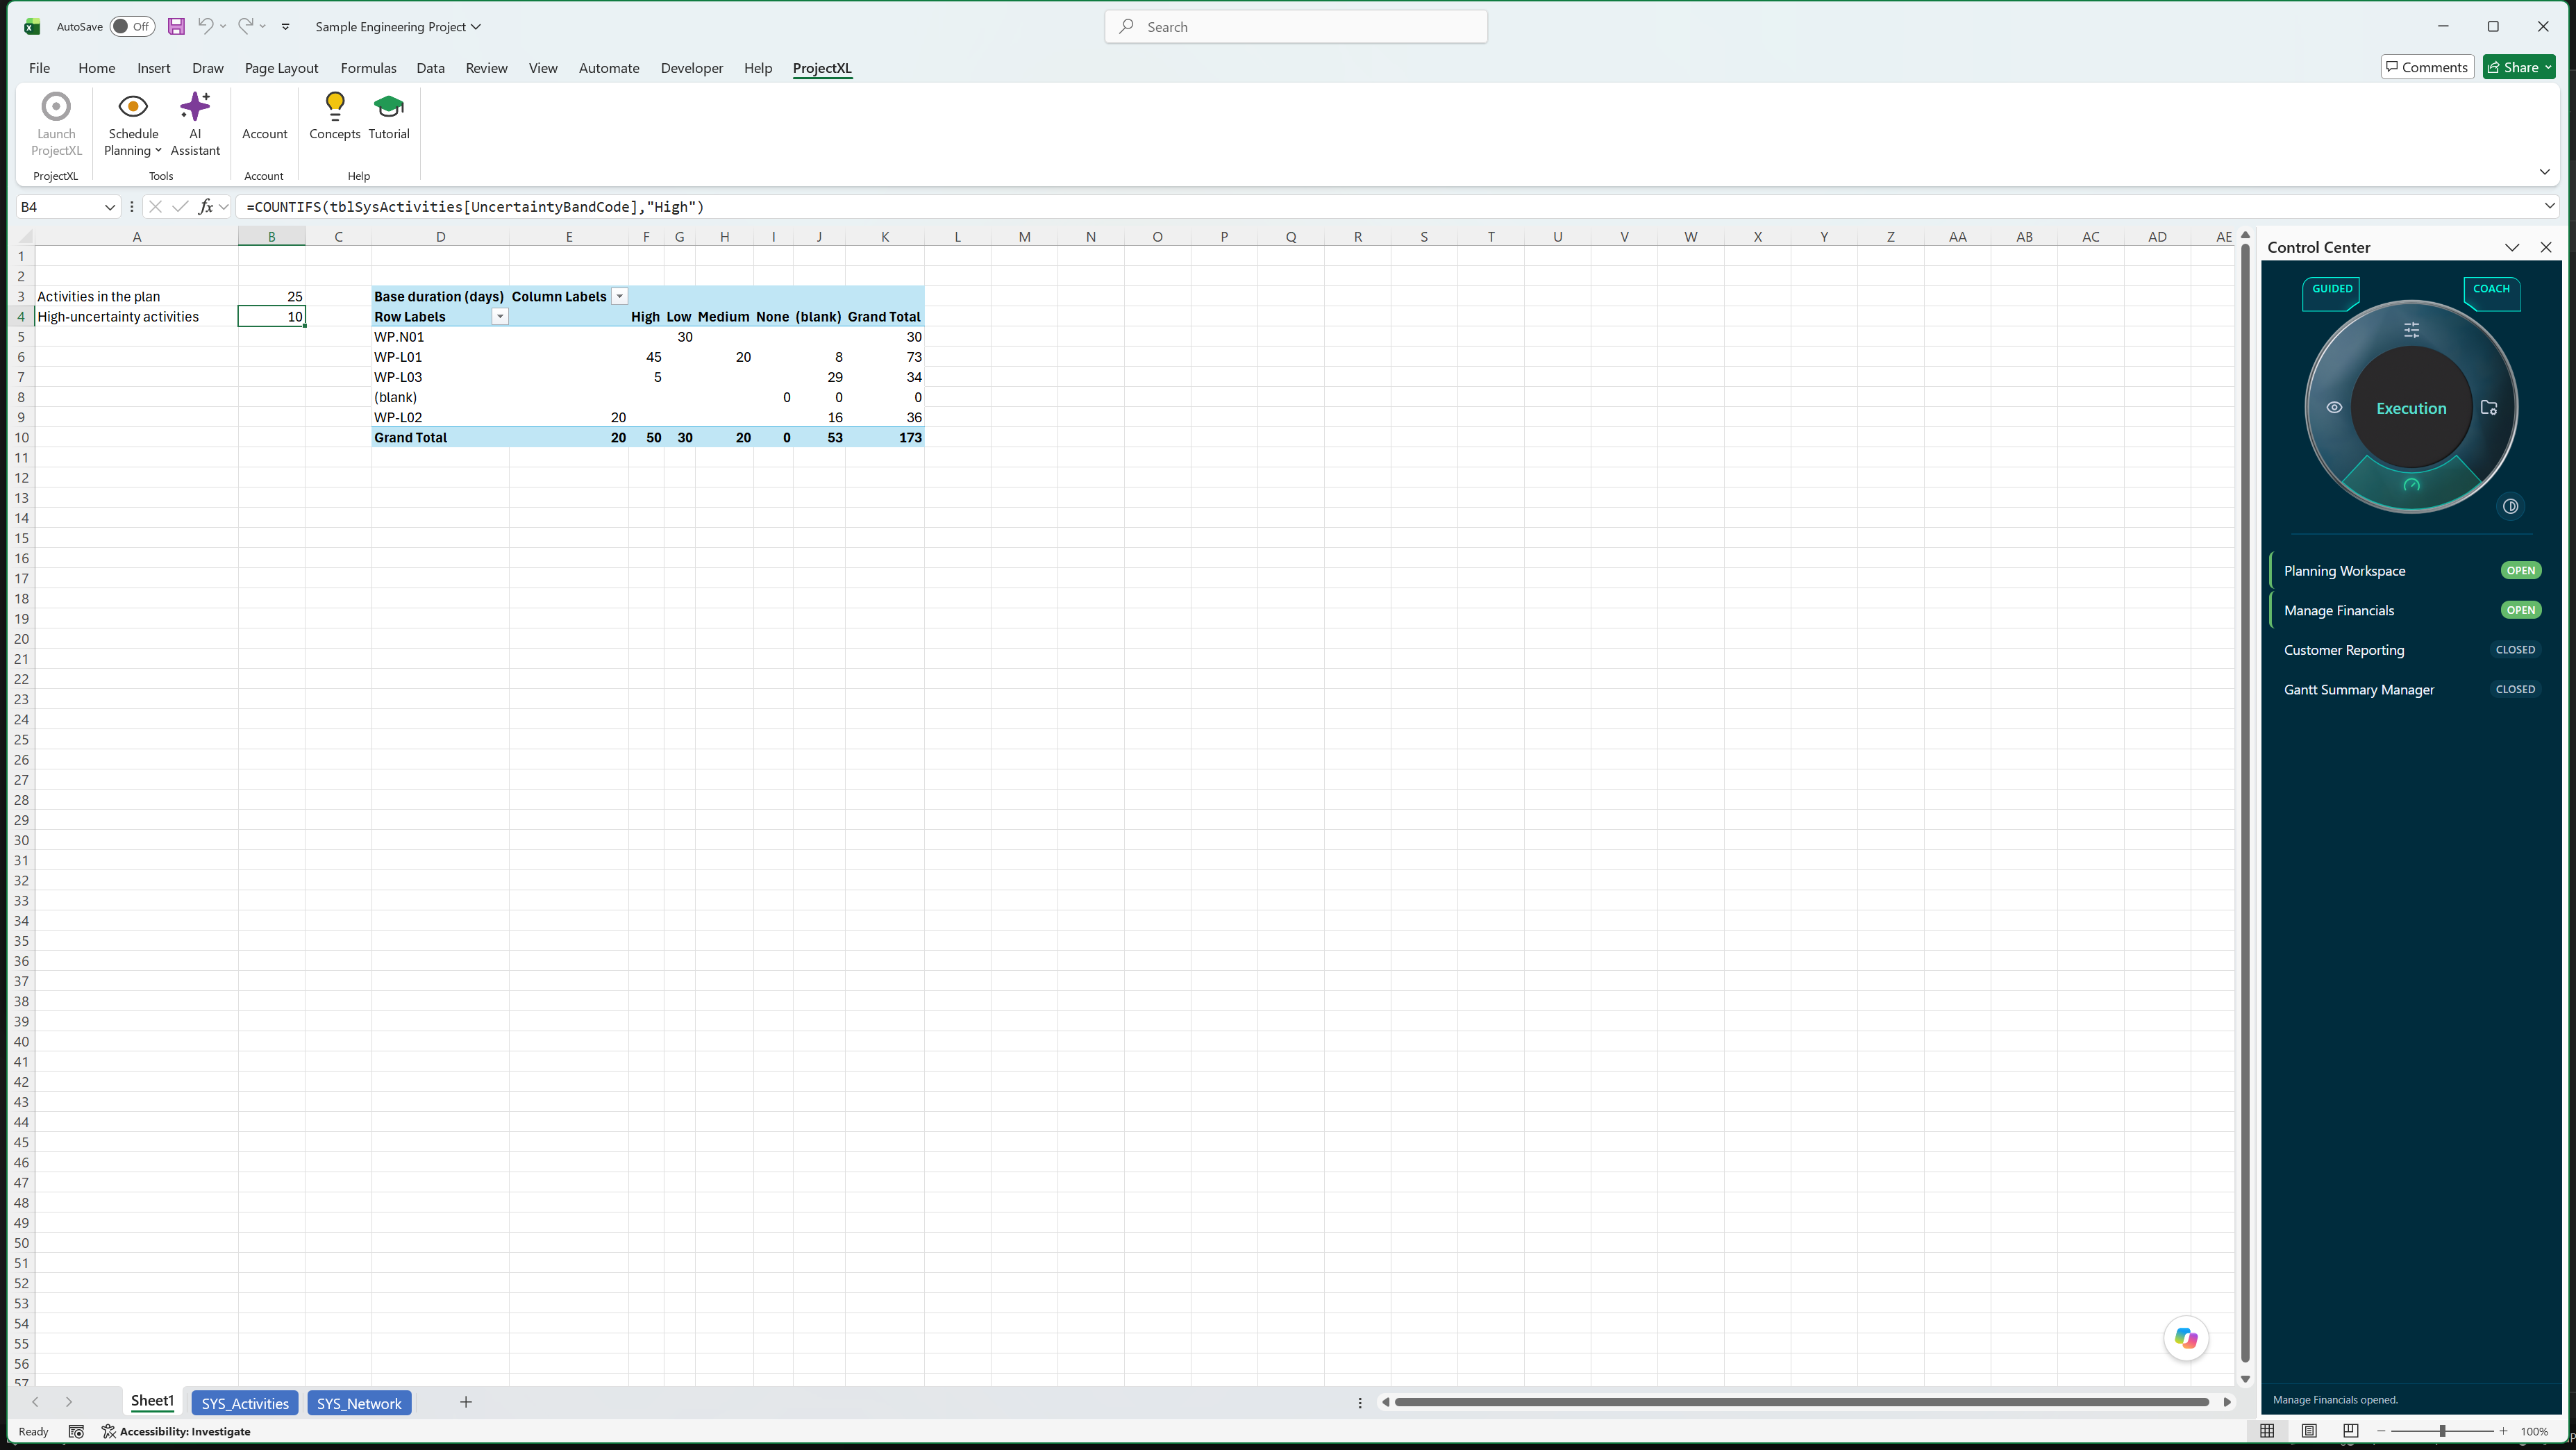
Task: Switch to the SYS_Activities sheet
Action: click(245, 1403)
